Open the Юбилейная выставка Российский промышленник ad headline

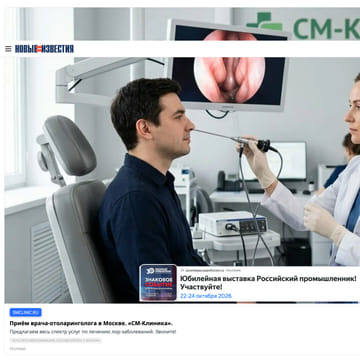268,283
